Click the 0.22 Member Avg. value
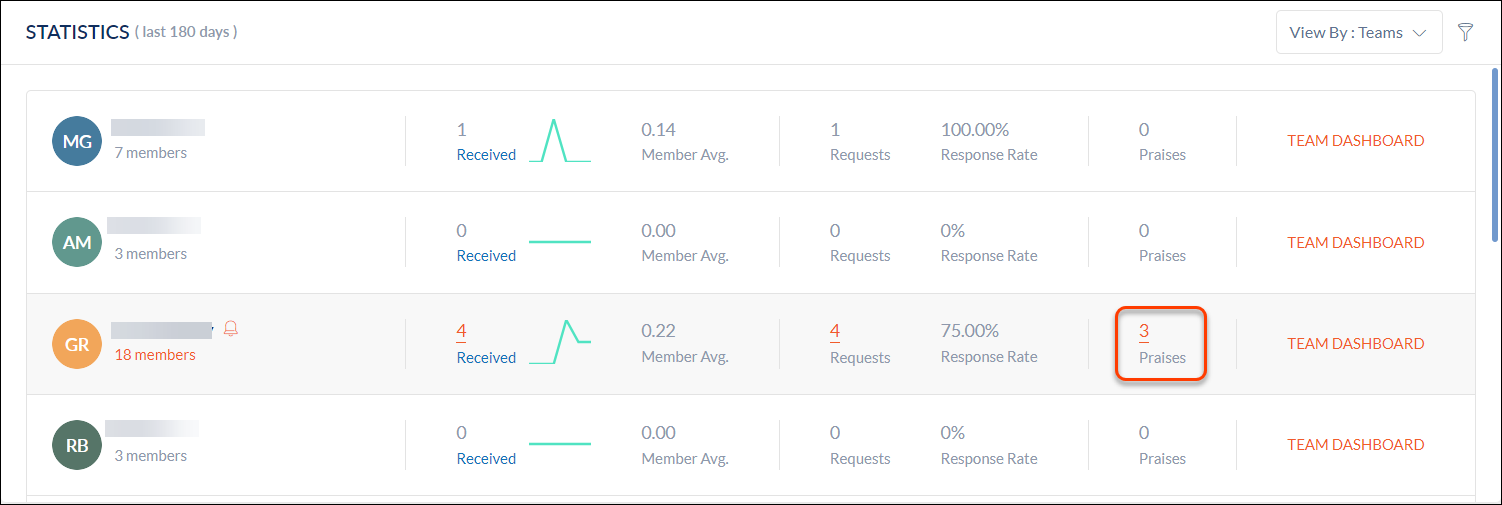The image size is (1502, 505). 658,331
